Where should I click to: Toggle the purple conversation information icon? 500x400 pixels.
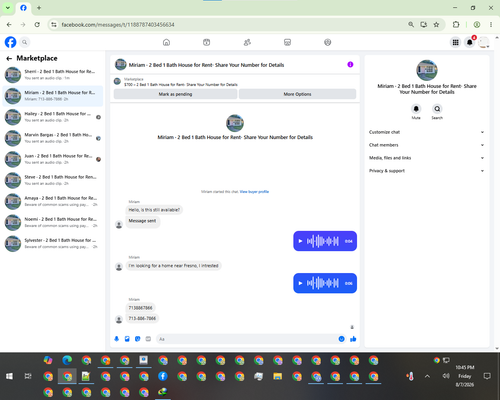350,64
